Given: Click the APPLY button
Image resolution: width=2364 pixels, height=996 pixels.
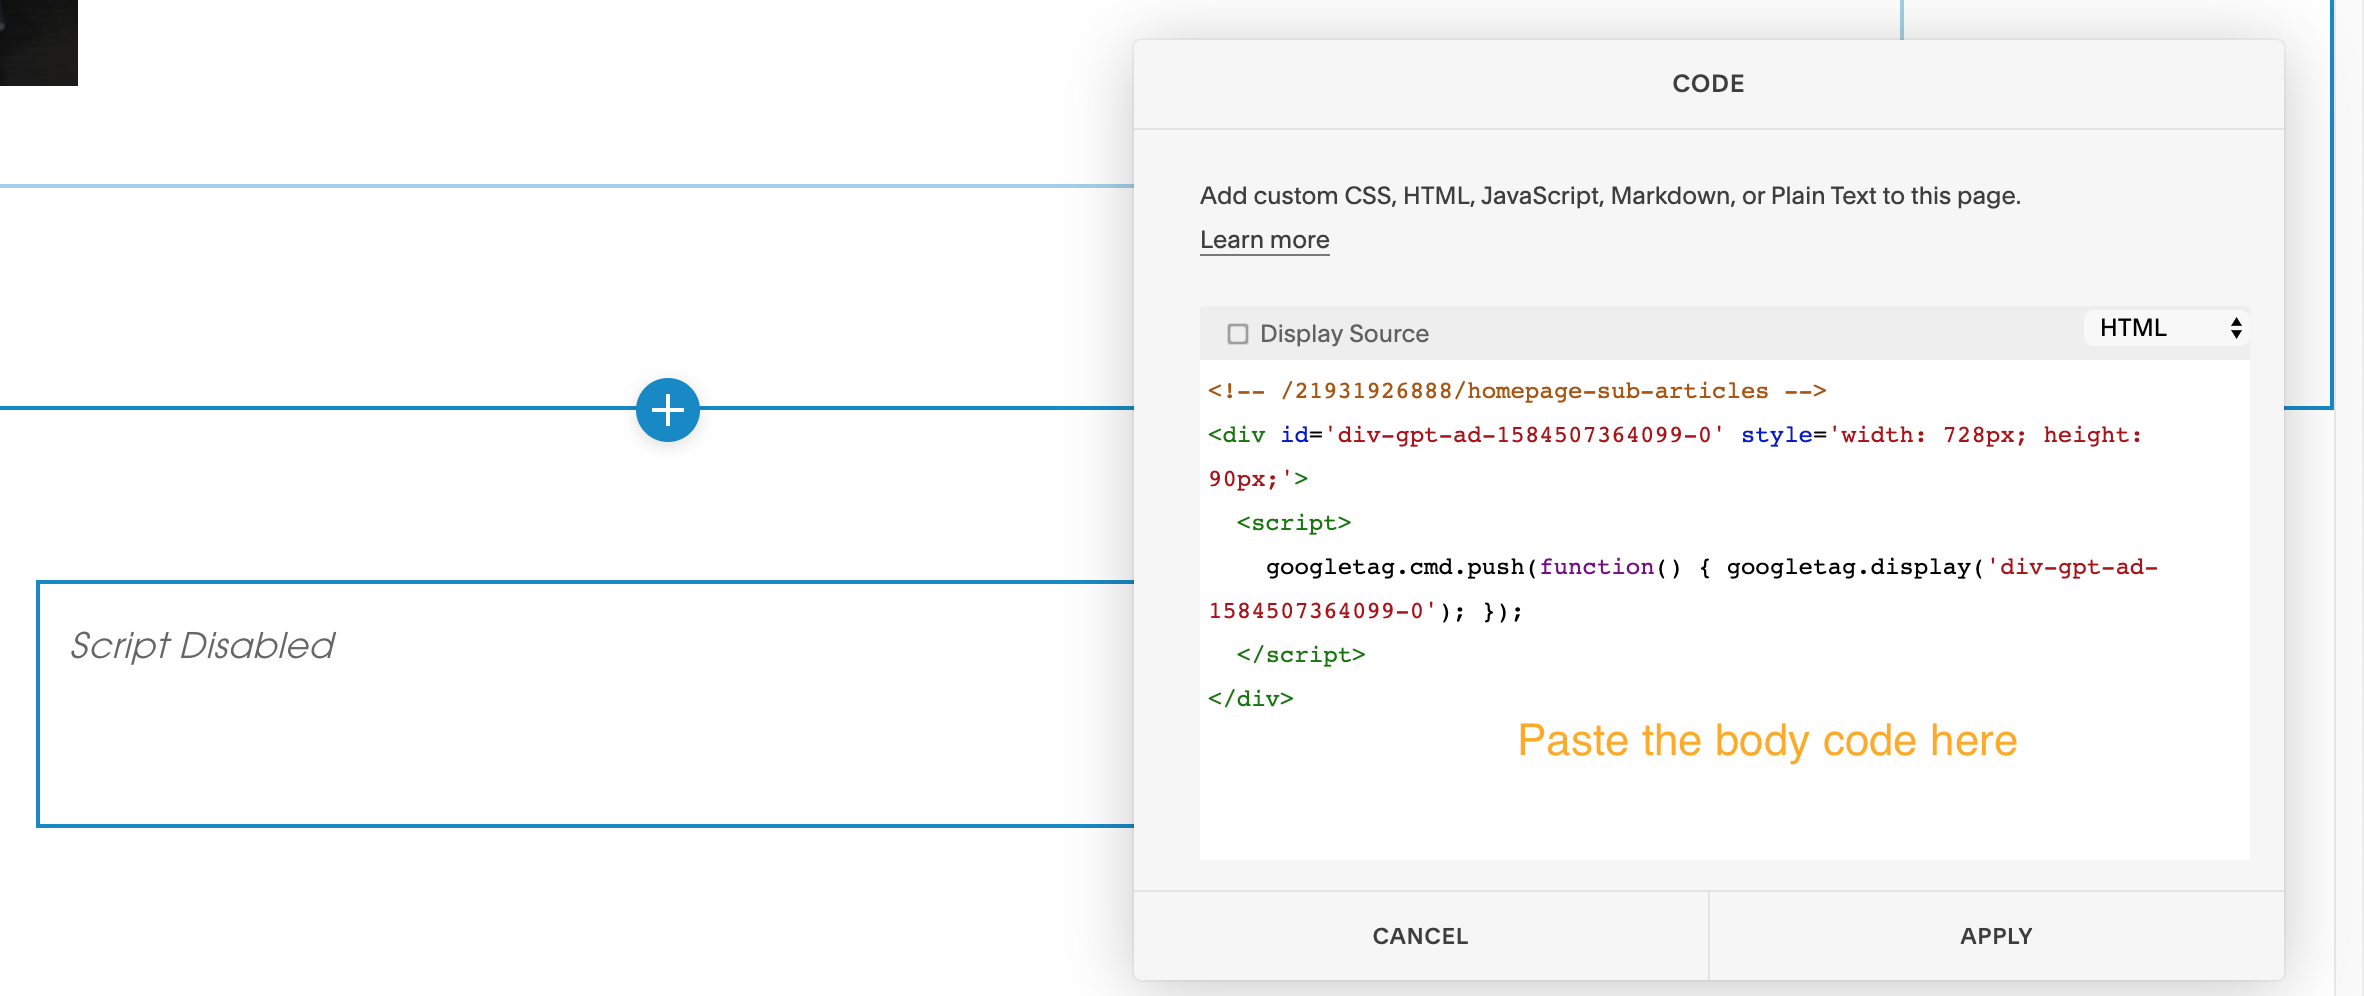Looking at the screenshot, I should (x=1996, y=936).
